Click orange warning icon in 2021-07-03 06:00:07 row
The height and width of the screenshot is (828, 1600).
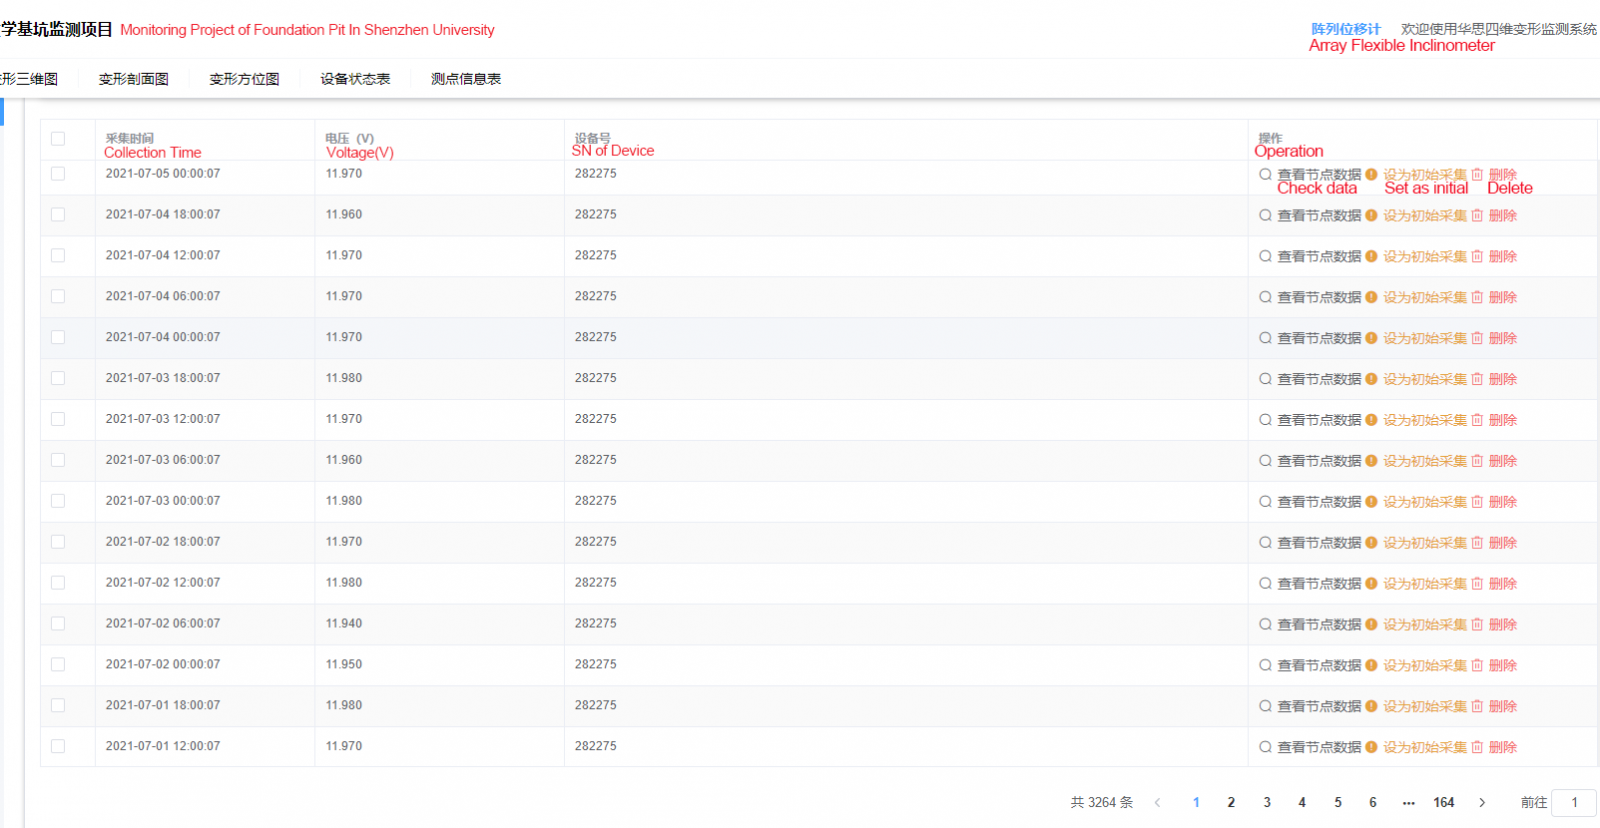(x=1371, y=461)
